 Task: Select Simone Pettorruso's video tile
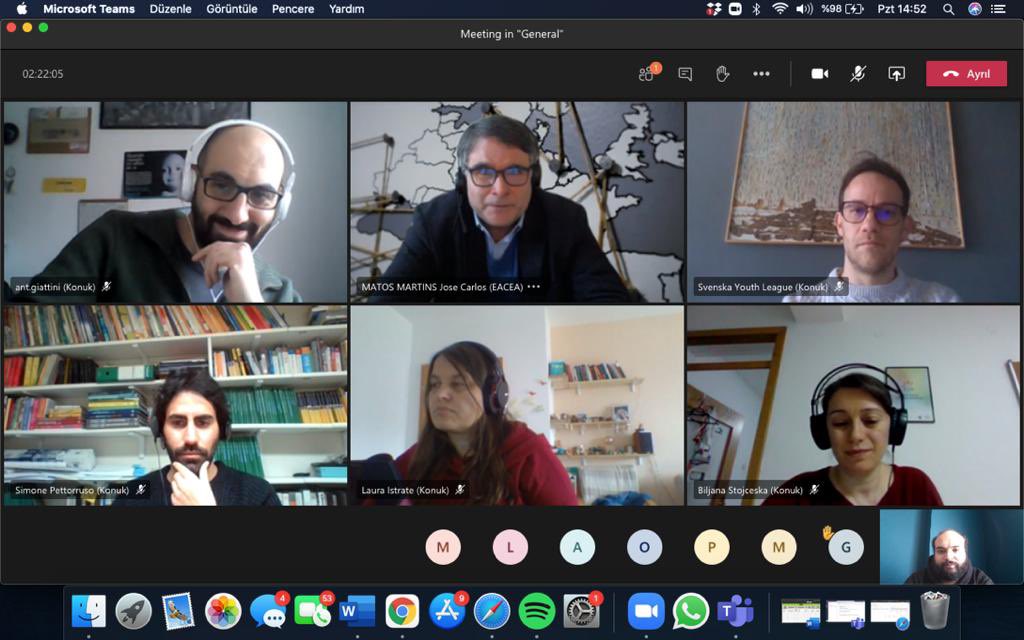pos(176,405)
